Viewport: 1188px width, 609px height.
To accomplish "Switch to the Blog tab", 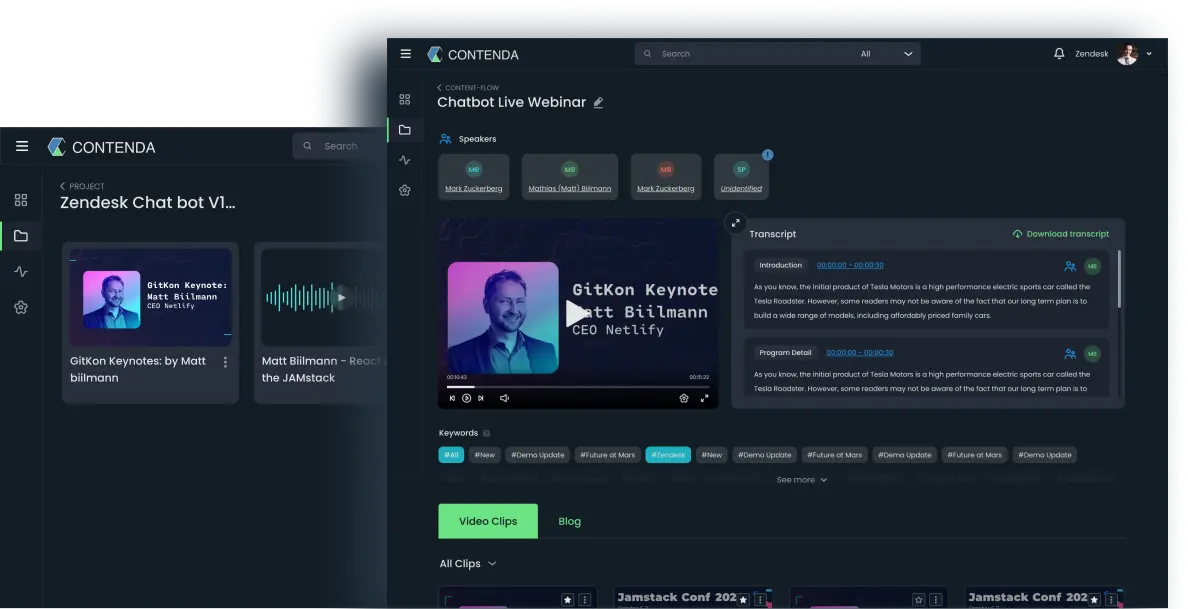I will (569, 521).
